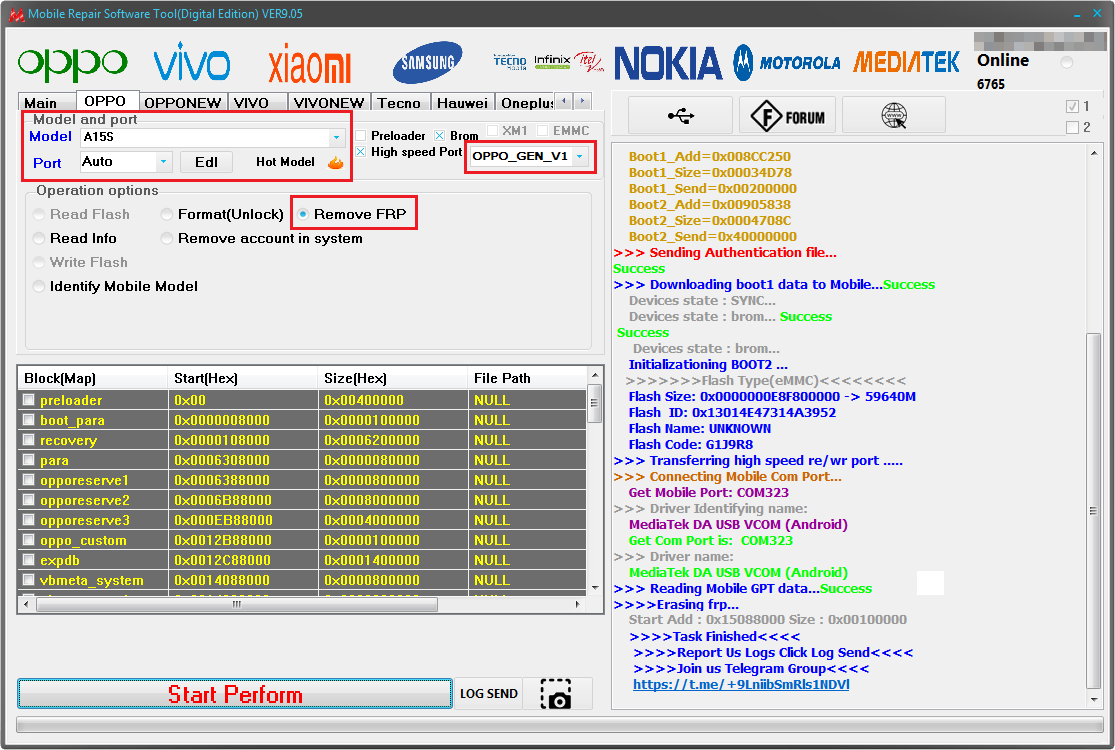Viewport: 1115px width, 750px height.
Task: Click the OPPO brand logo
Action: pyautogui.click(x=73, y=63)
